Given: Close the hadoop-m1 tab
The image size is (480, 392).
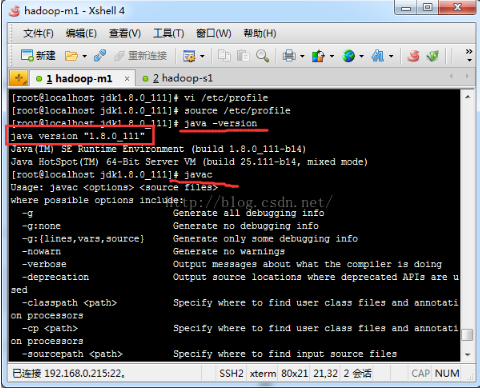Looking at the screenshot, I should pos(127,79).
